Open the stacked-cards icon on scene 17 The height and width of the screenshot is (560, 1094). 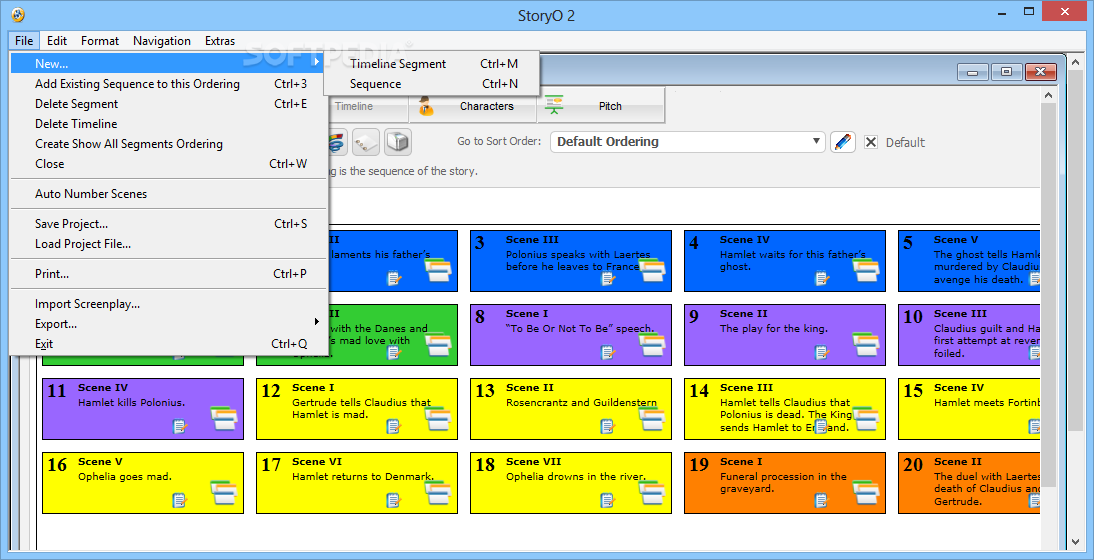coord(438,492)
